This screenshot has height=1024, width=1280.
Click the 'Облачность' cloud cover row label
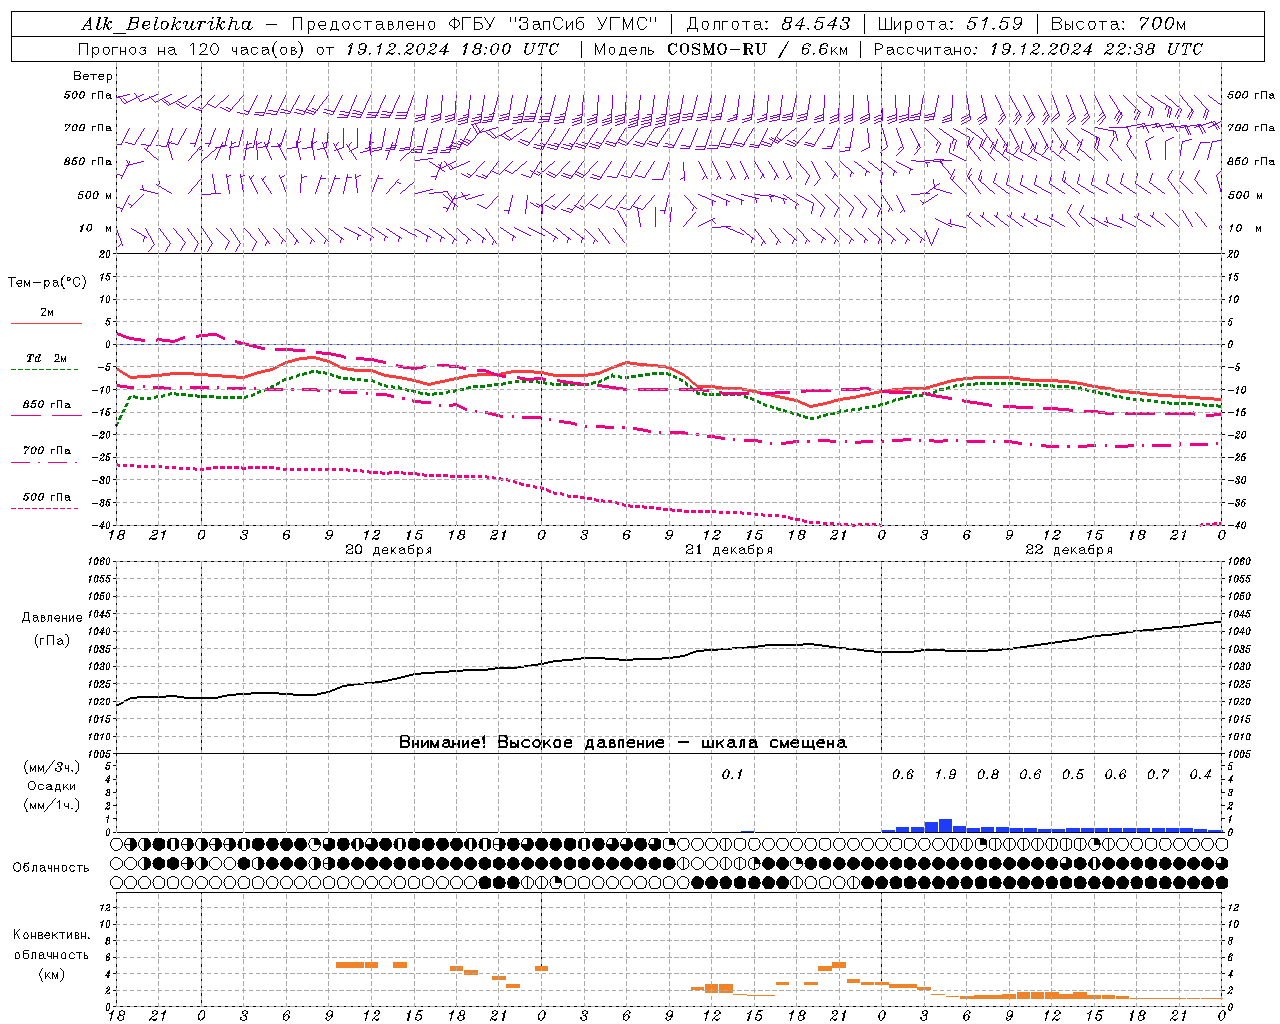[51, 868]
